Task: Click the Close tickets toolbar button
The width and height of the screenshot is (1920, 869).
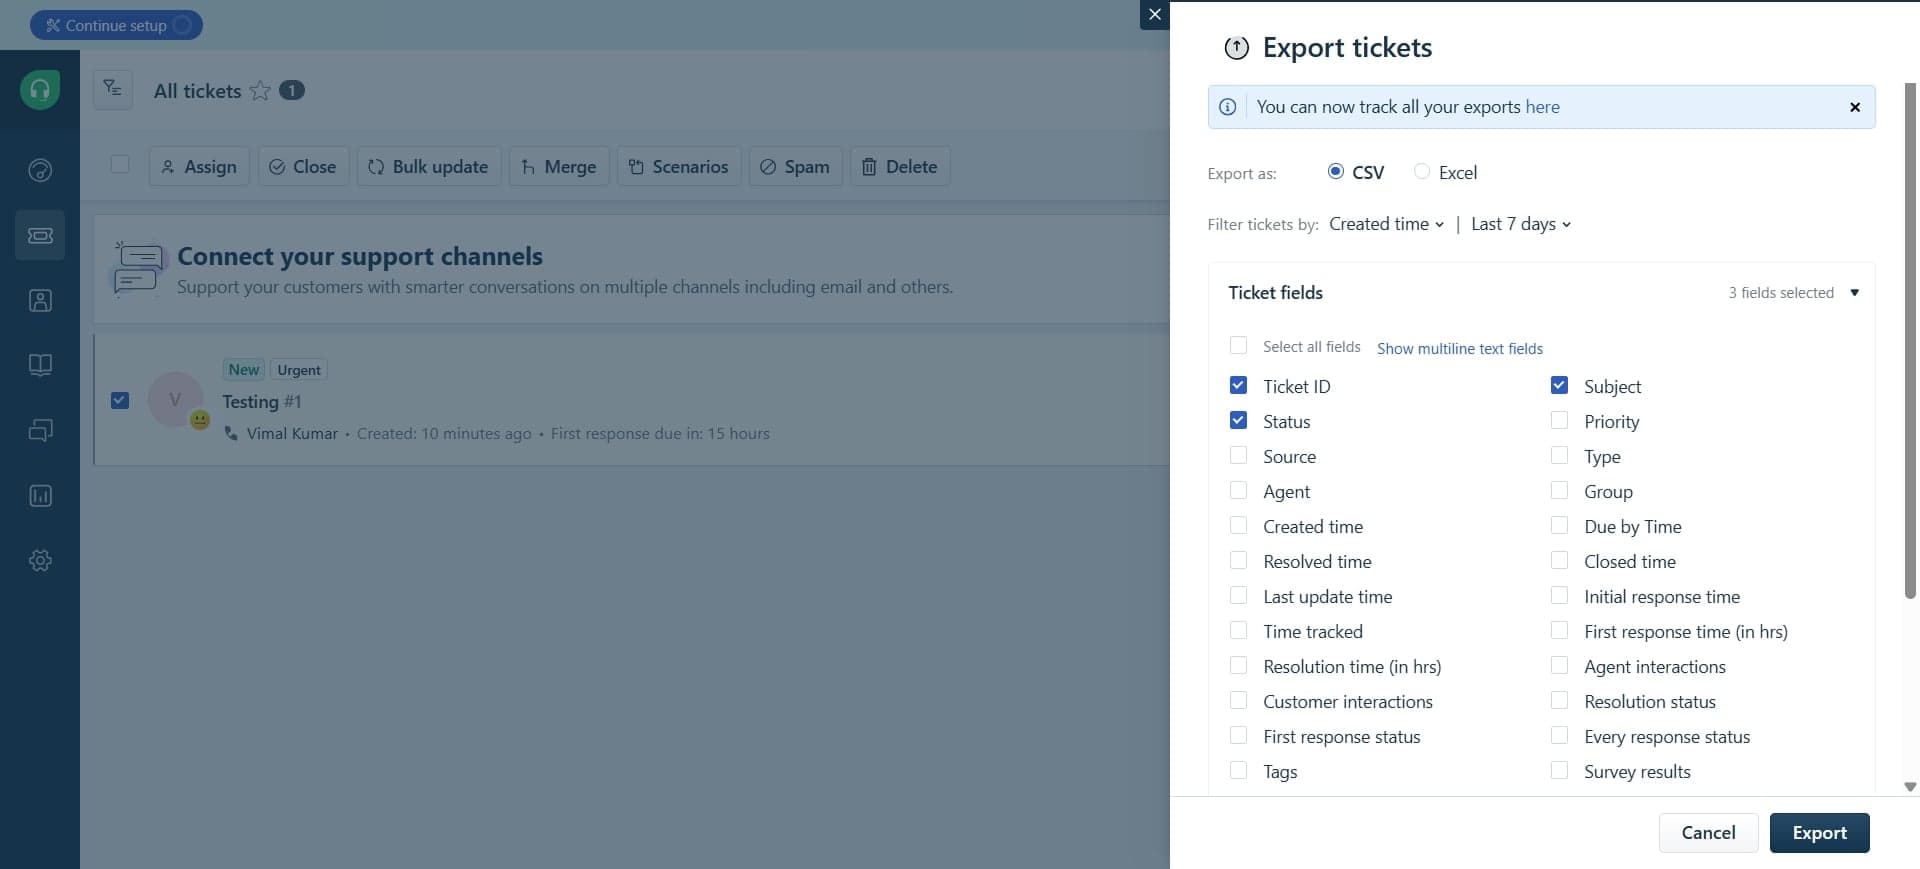Action: pyautogui.click(x=303, y=167)
